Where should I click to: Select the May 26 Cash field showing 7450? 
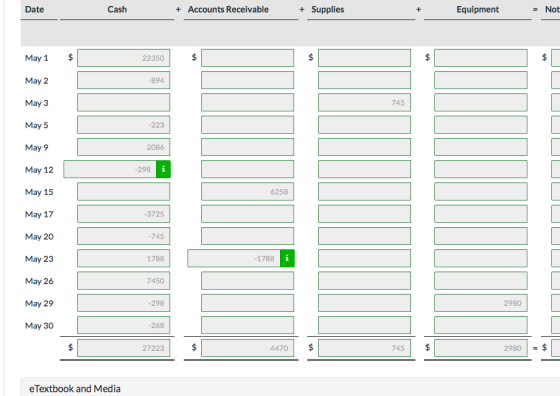[124, 281]
